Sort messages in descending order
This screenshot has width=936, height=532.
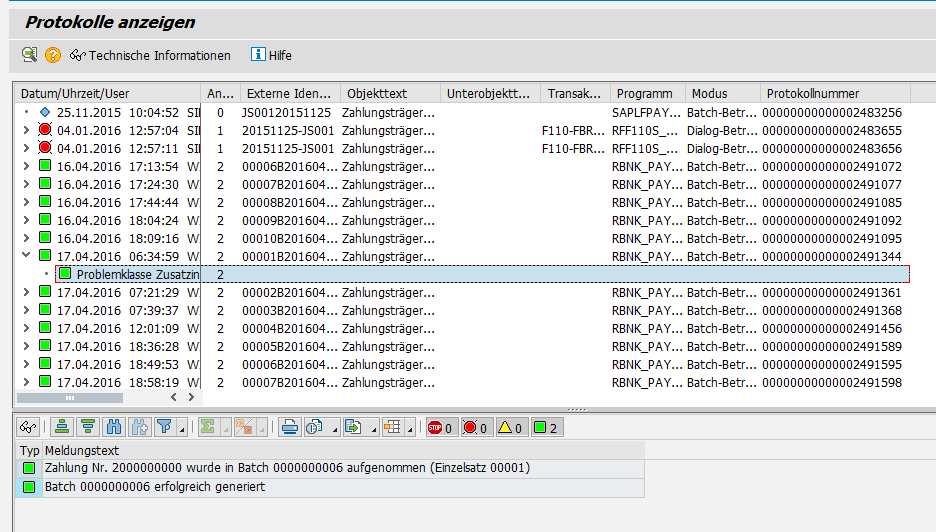[88, 427]
